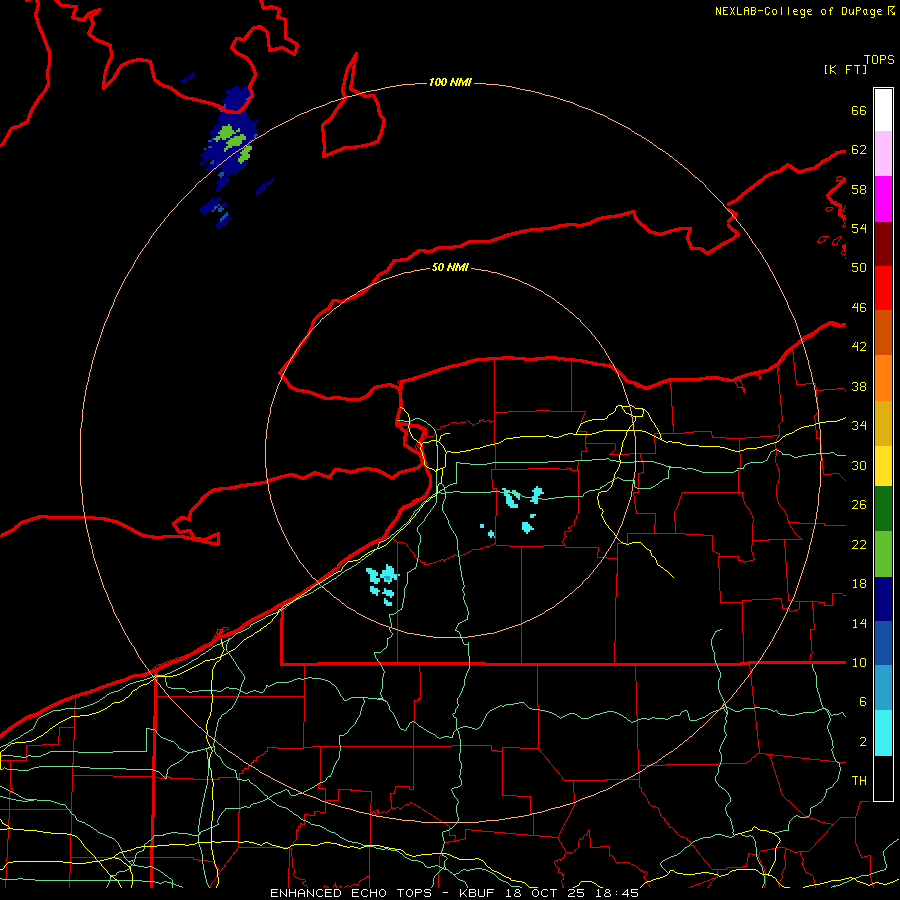
Task: Click the 42 scale label
Action: [x=859, y=347]
